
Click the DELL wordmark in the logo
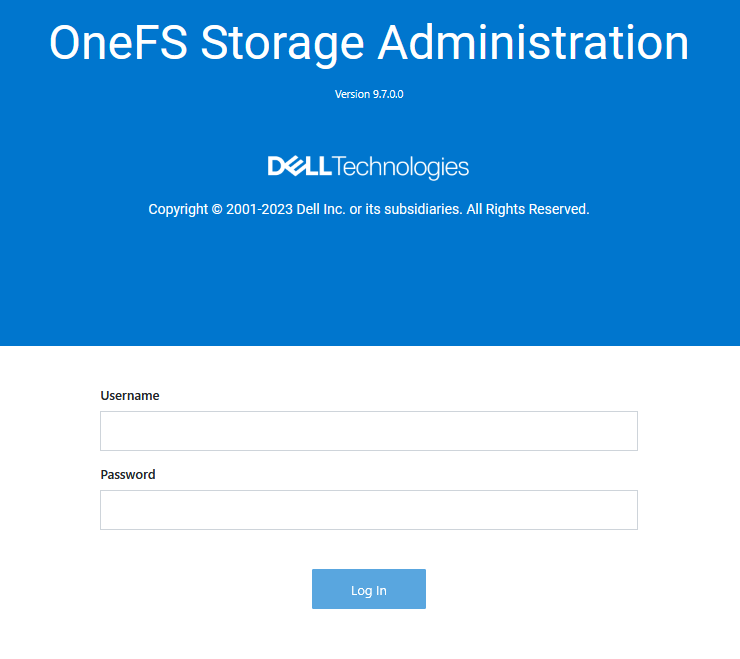[x=299, y=166]
